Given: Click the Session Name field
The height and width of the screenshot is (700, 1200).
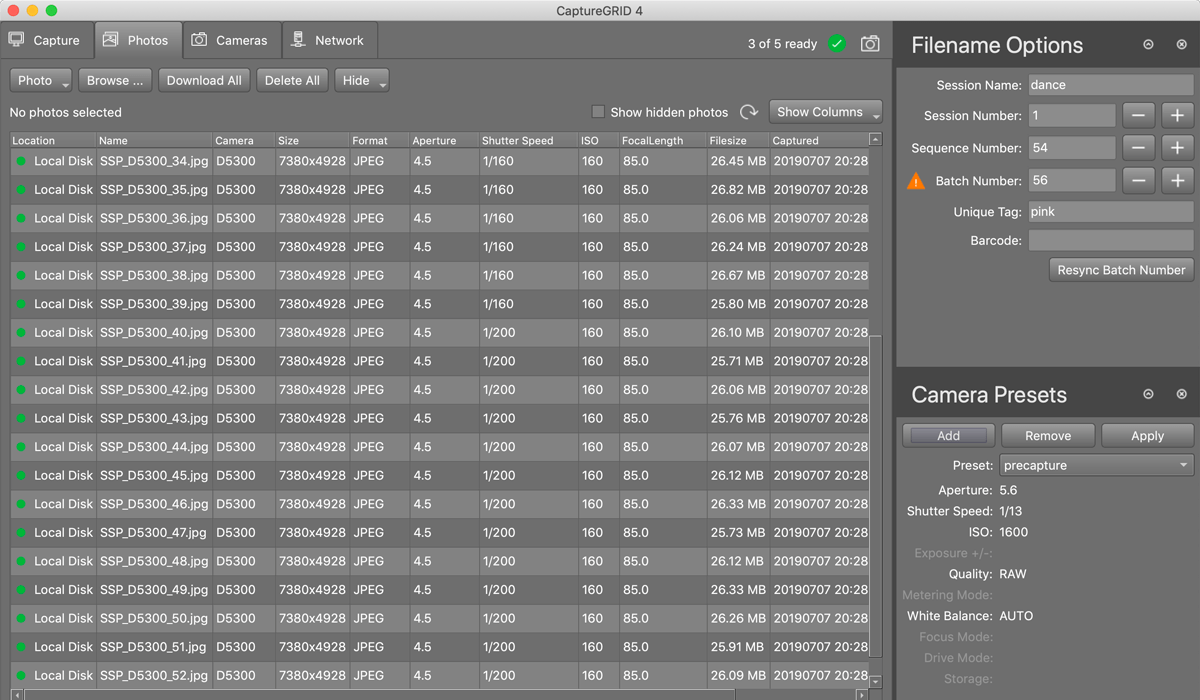Looking at the screenshot, I should pos(1111,85).
